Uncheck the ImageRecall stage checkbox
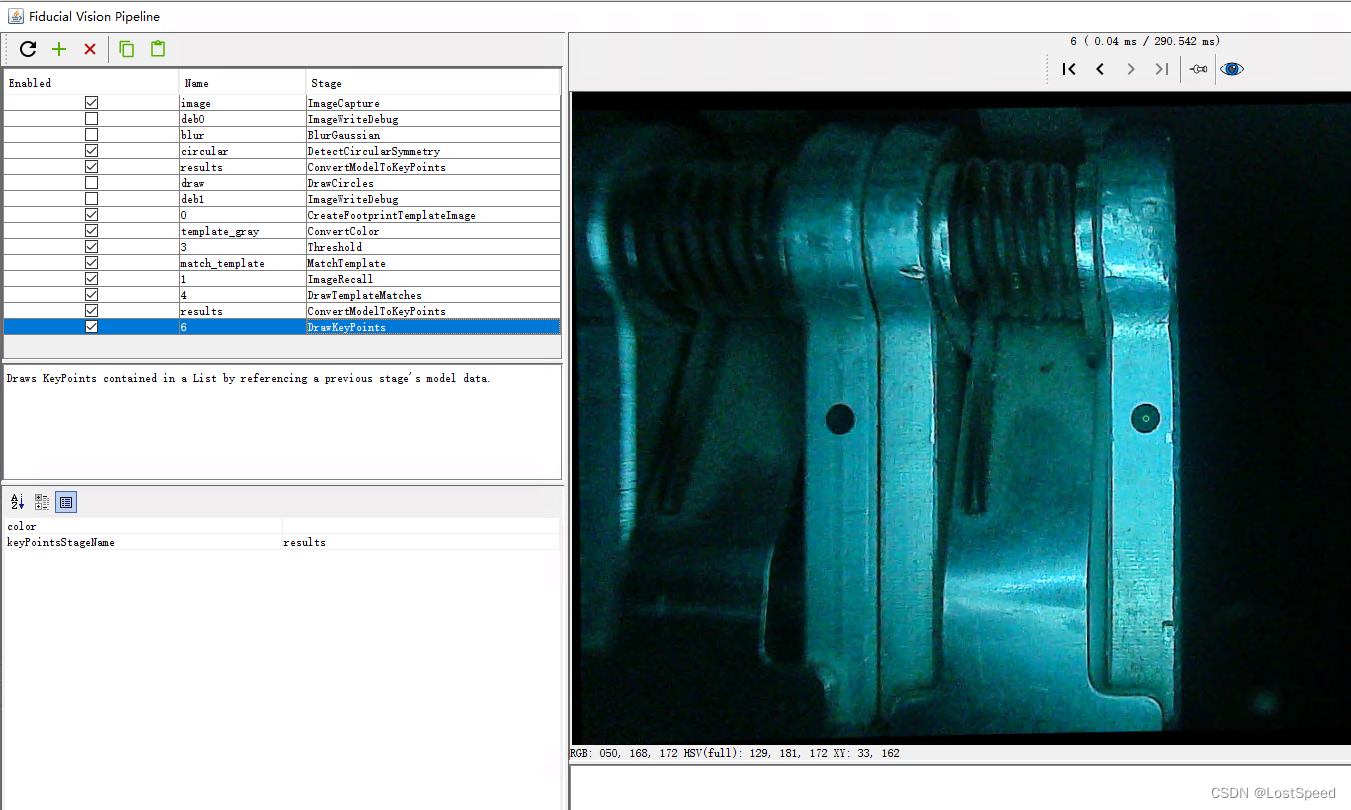1351x810 pixels. coord(92,279)
